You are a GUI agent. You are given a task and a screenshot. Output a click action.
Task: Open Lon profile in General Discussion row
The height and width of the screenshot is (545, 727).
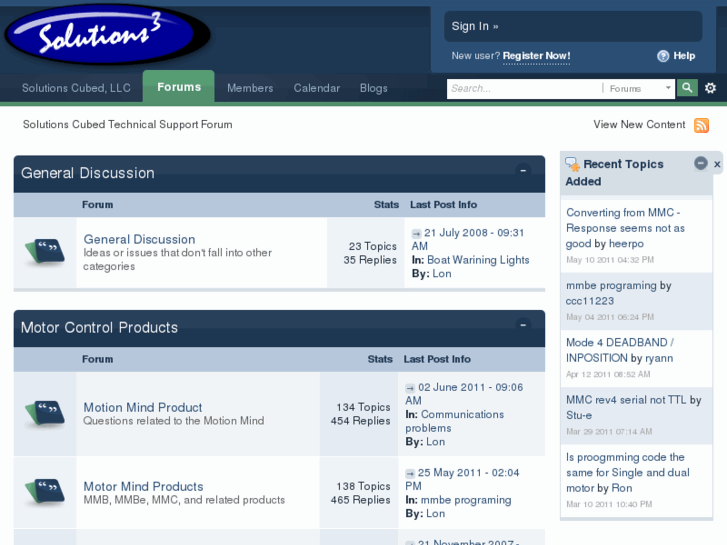click(442, 274)
